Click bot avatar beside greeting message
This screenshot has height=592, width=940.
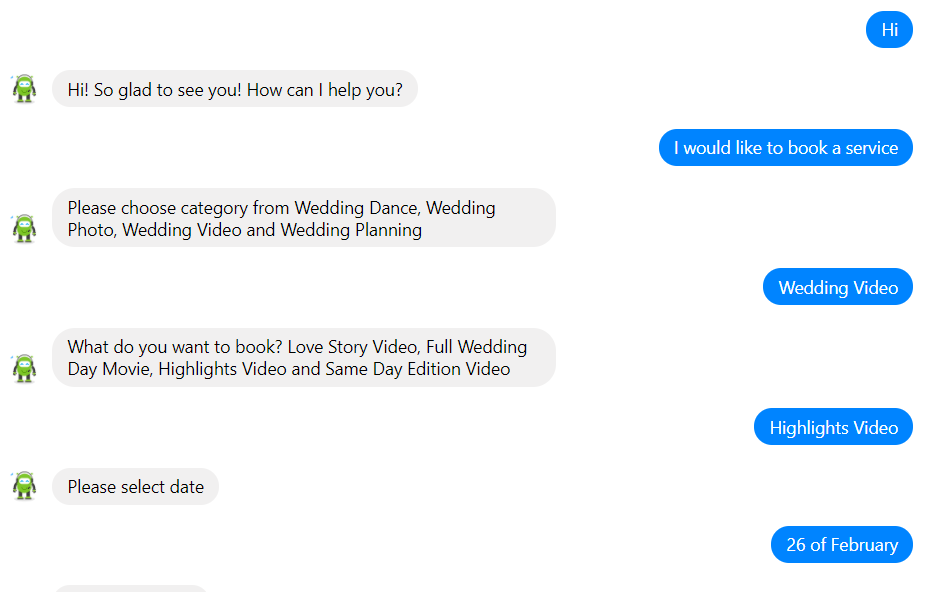click(x=25, y=89)
